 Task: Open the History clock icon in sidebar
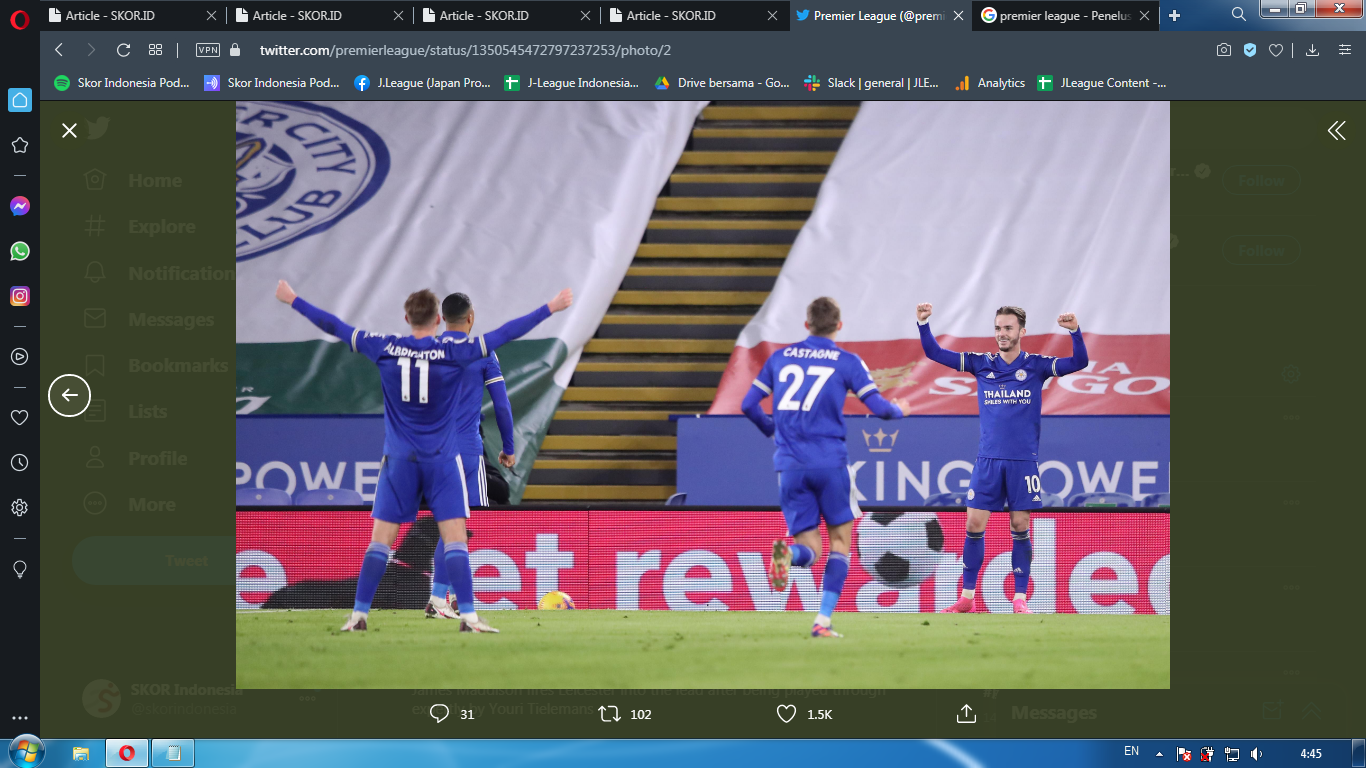[x=20, y=462]
